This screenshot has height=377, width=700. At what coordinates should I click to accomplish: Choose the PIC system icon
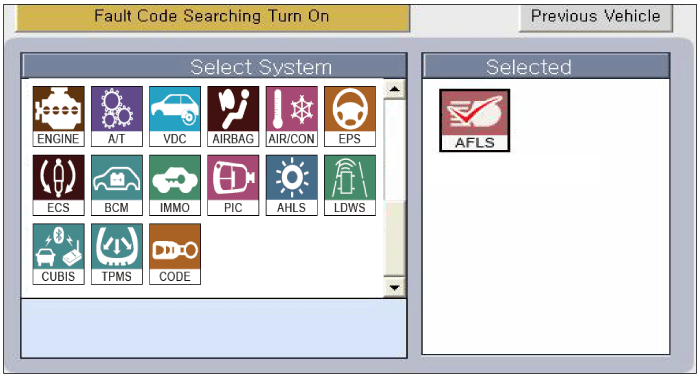(x=233, y=185)
